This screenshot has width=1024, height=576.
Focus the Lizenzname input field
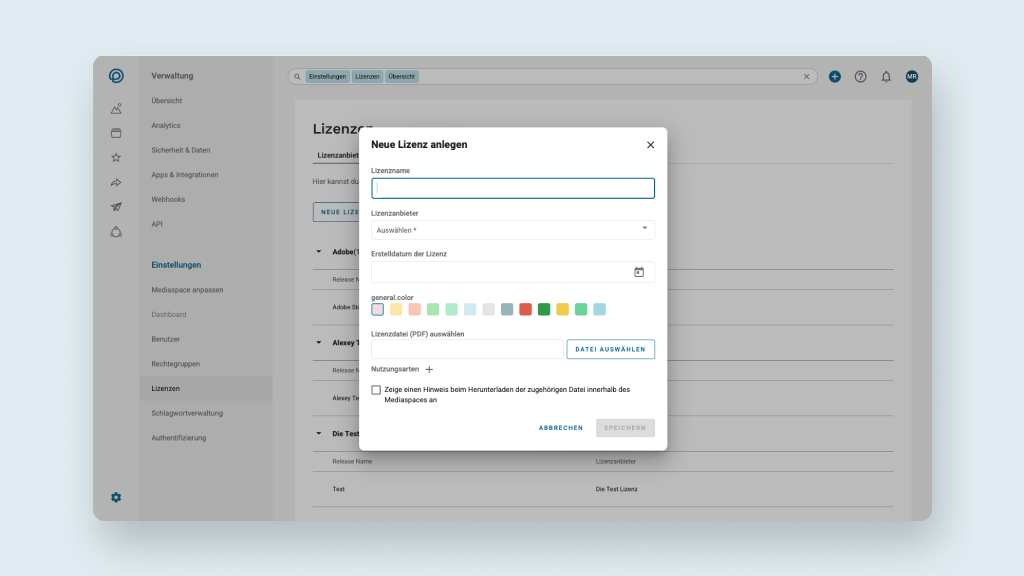tap(513, 188)
